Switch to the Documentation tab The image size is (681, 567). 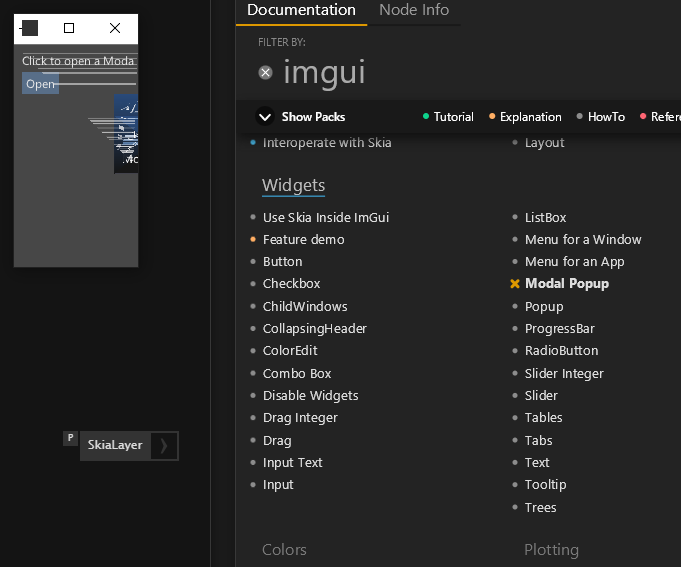(301, 10)
